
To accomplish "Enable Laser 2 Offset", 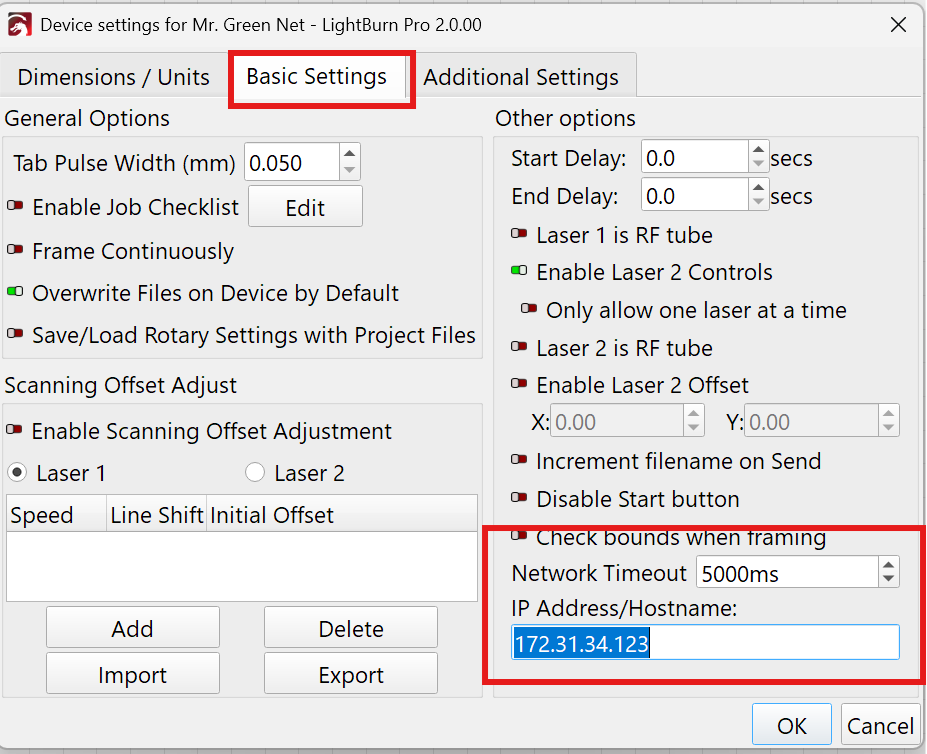I will tap(518, 384).
